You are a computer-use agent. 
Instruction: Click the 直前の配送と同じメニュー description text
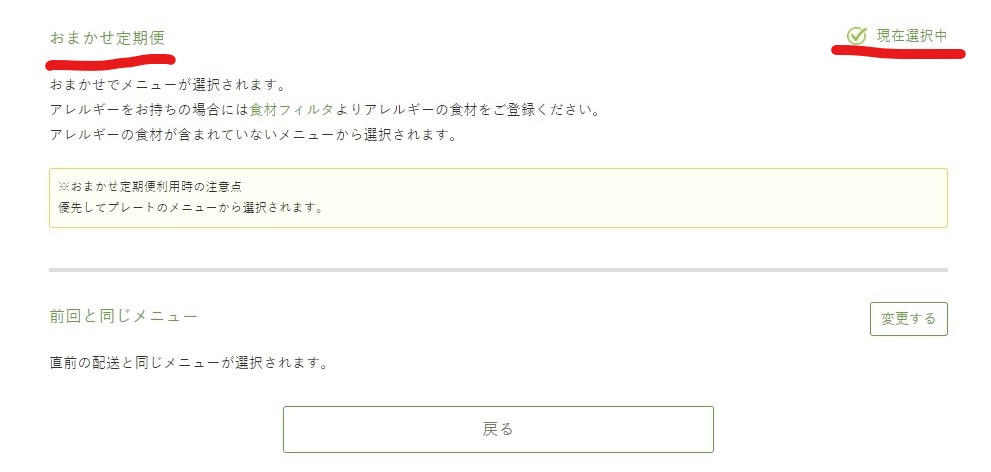(189, 363)
